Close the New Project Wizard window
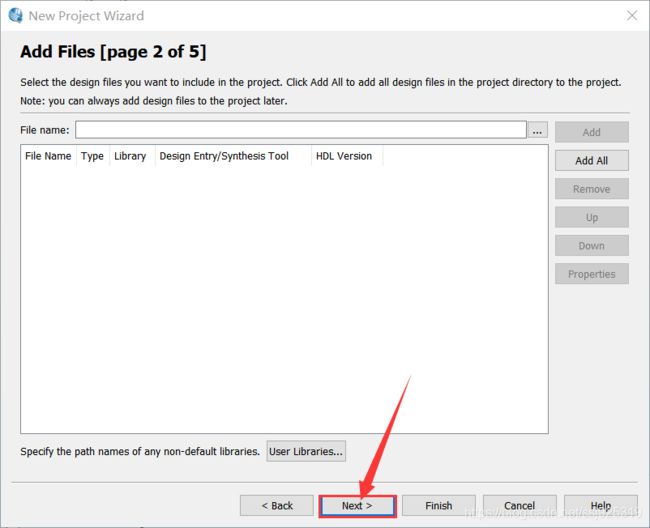 [632, 16]
